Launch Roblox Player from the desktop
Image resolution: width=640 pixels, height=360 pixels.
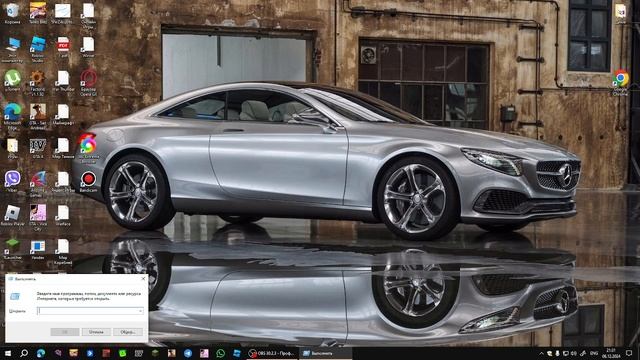13,215
